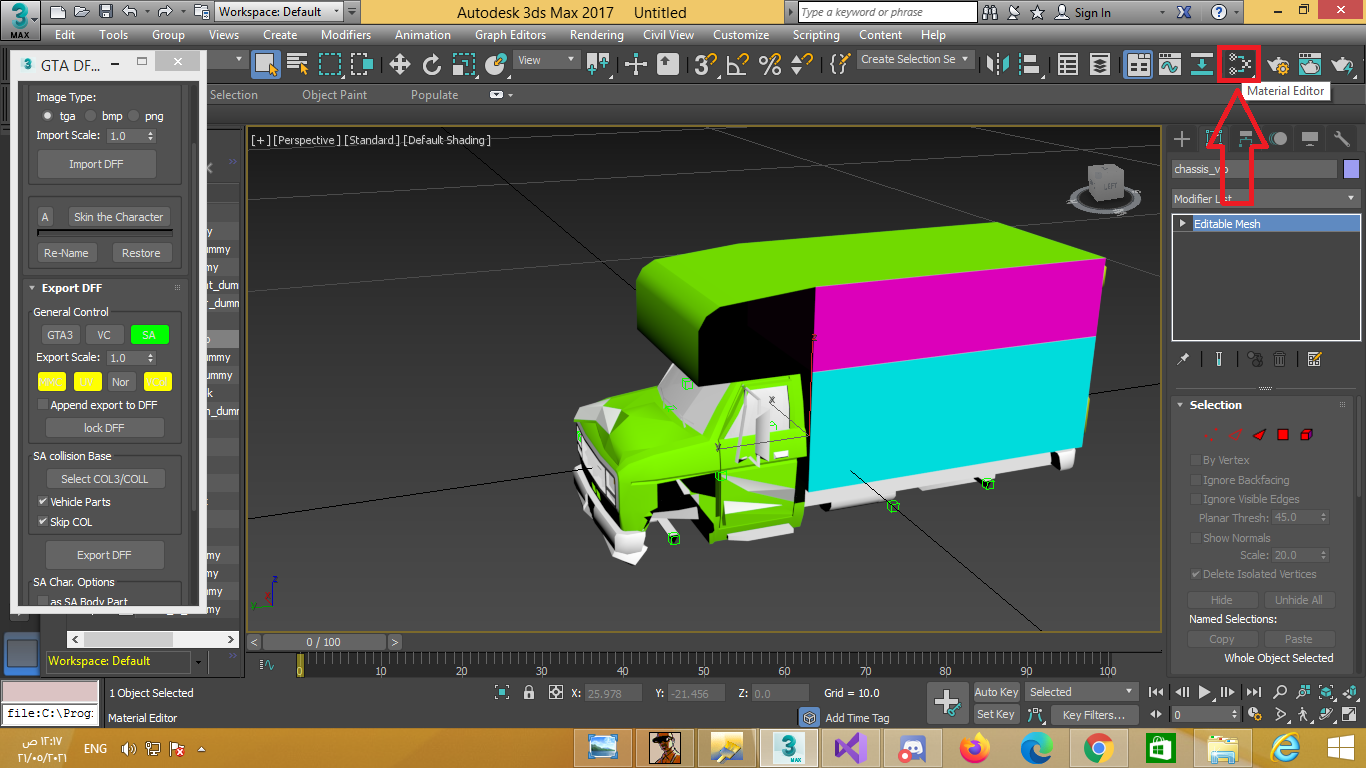Screen dimensions: 1366x768
Task: Select the bmp image type radio button
Action: tap(91, 115)
